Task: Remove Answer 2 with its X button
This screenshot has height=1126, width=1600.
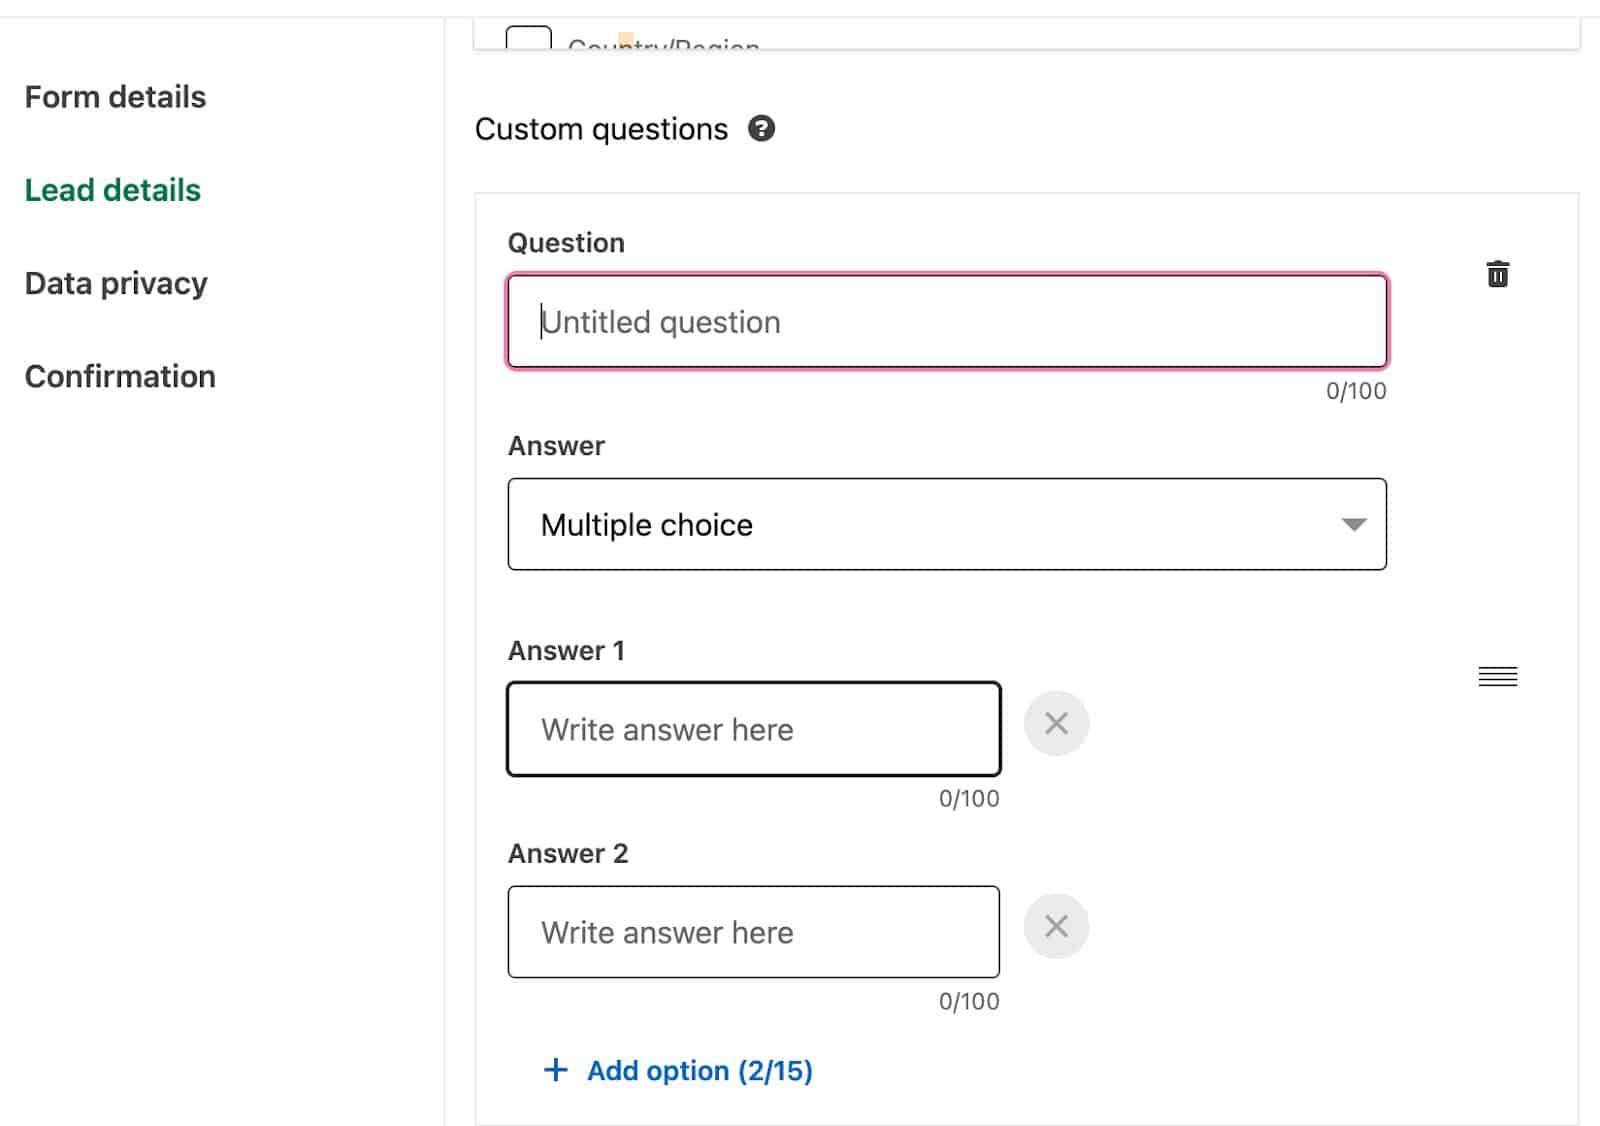Action: tap(1056, 925)
